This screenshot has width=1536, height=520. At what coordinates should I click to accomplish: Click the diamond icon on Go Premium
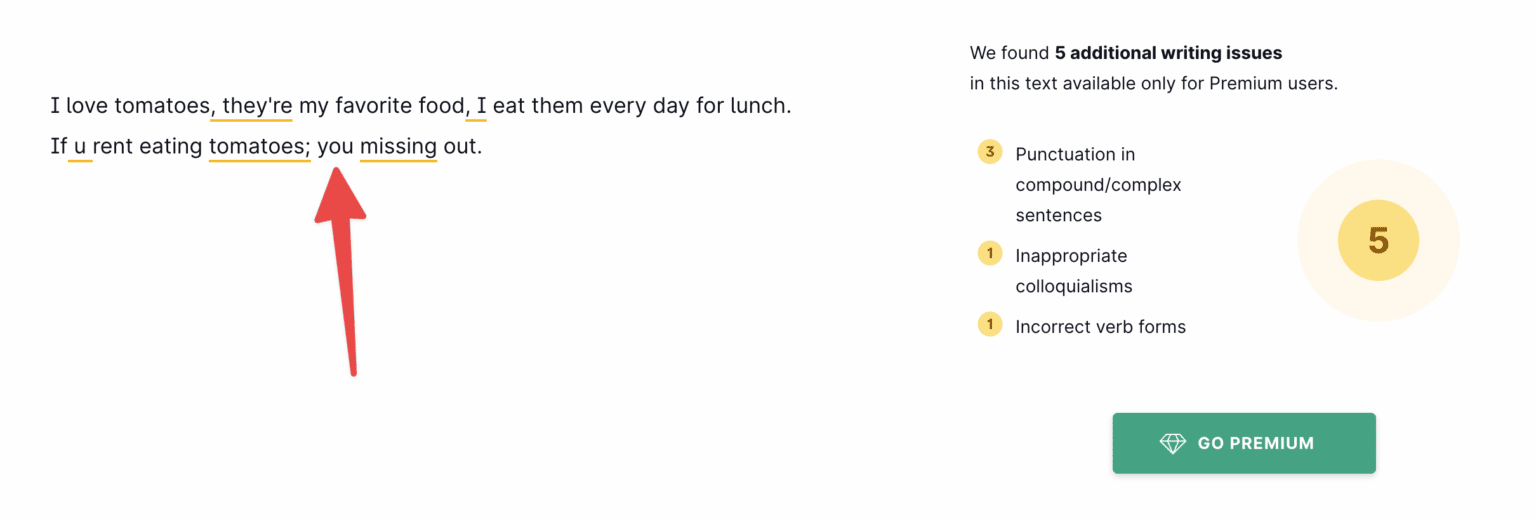1172,443
